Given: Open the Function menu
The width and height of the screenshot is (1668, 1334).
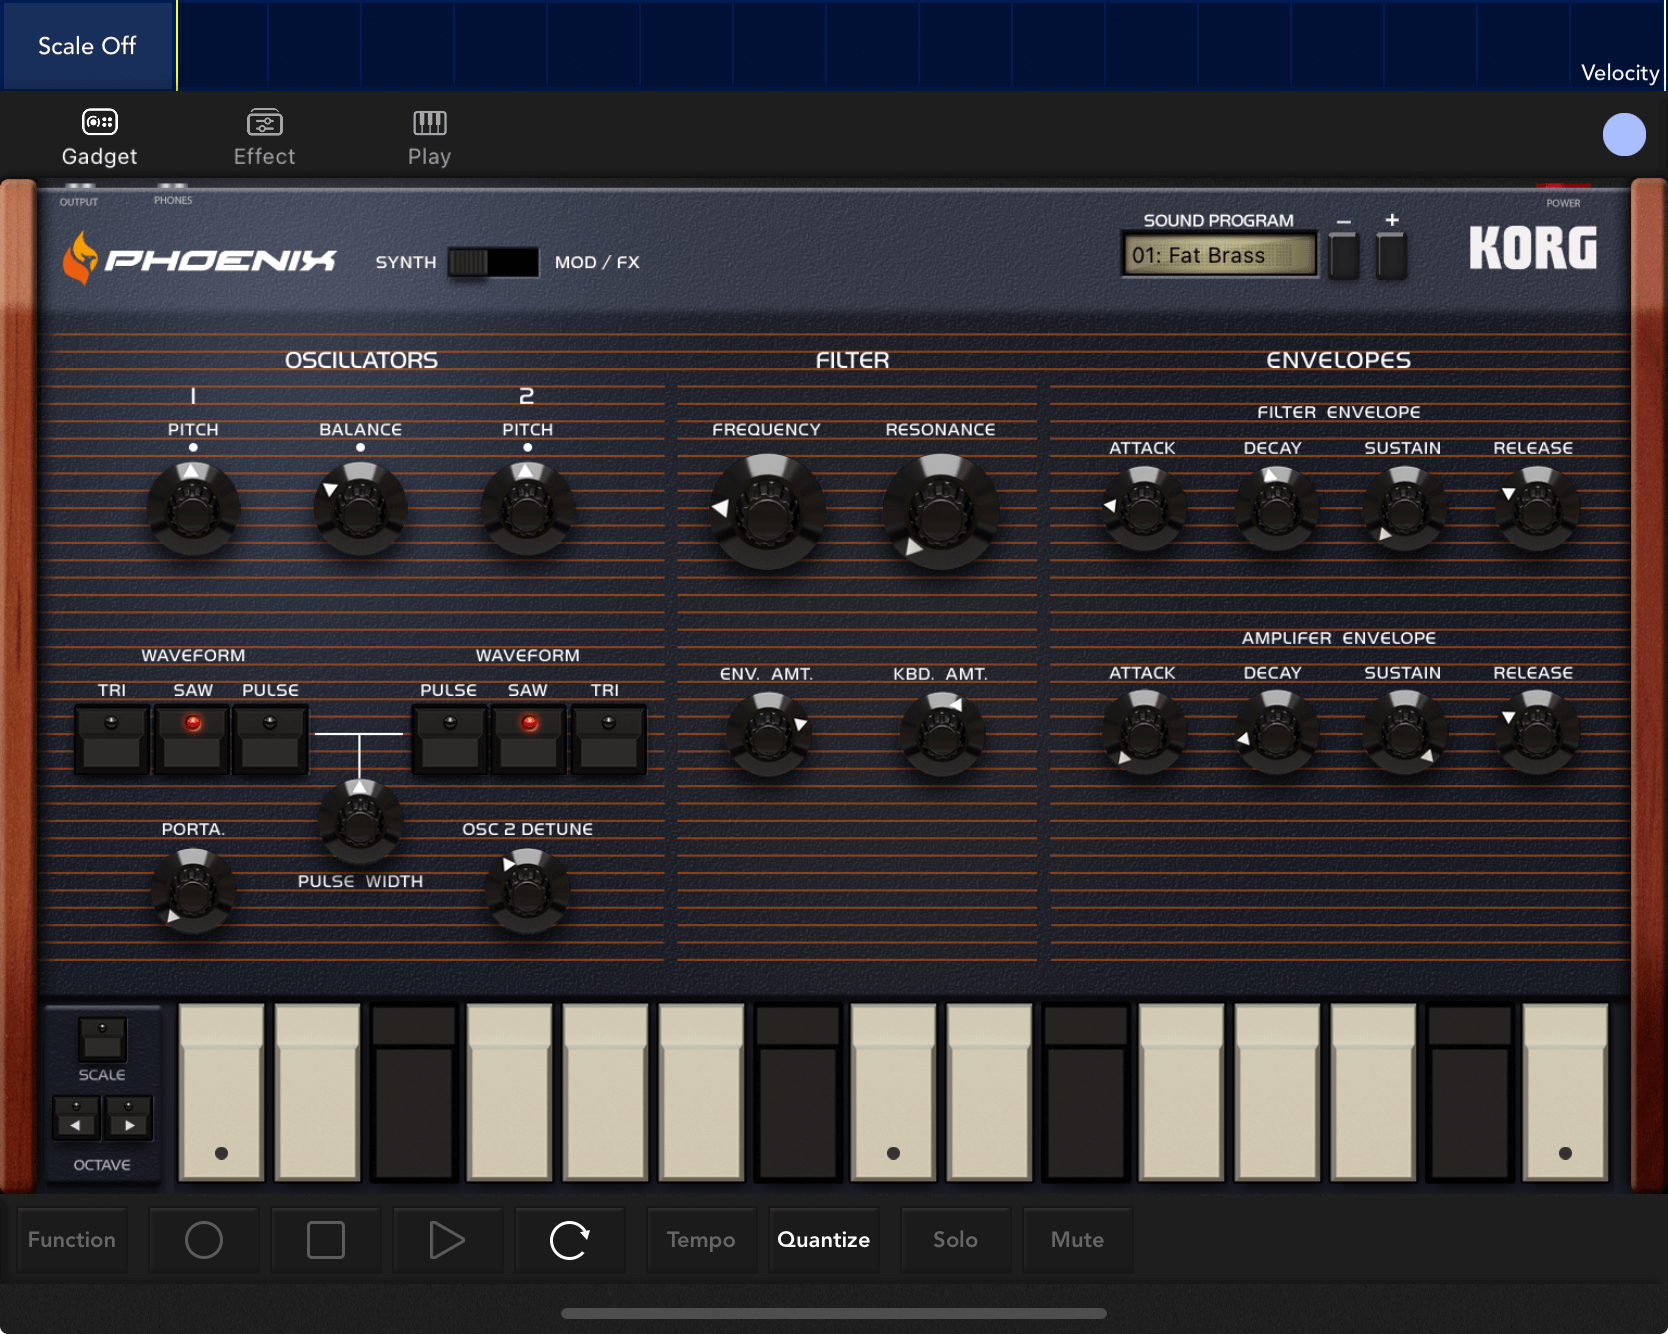Looking at the screenshot, I should pyautogui.click(x=72, y=1240).
